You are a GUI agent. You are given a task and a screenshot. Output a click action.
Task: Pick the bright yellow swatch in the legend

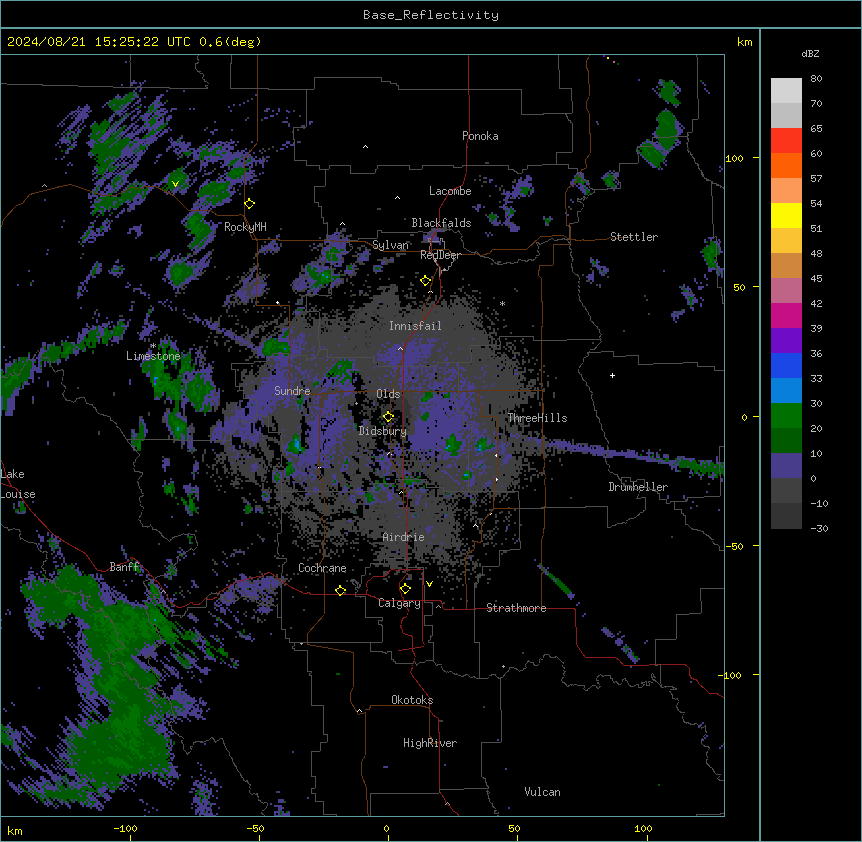click(786, 215)
